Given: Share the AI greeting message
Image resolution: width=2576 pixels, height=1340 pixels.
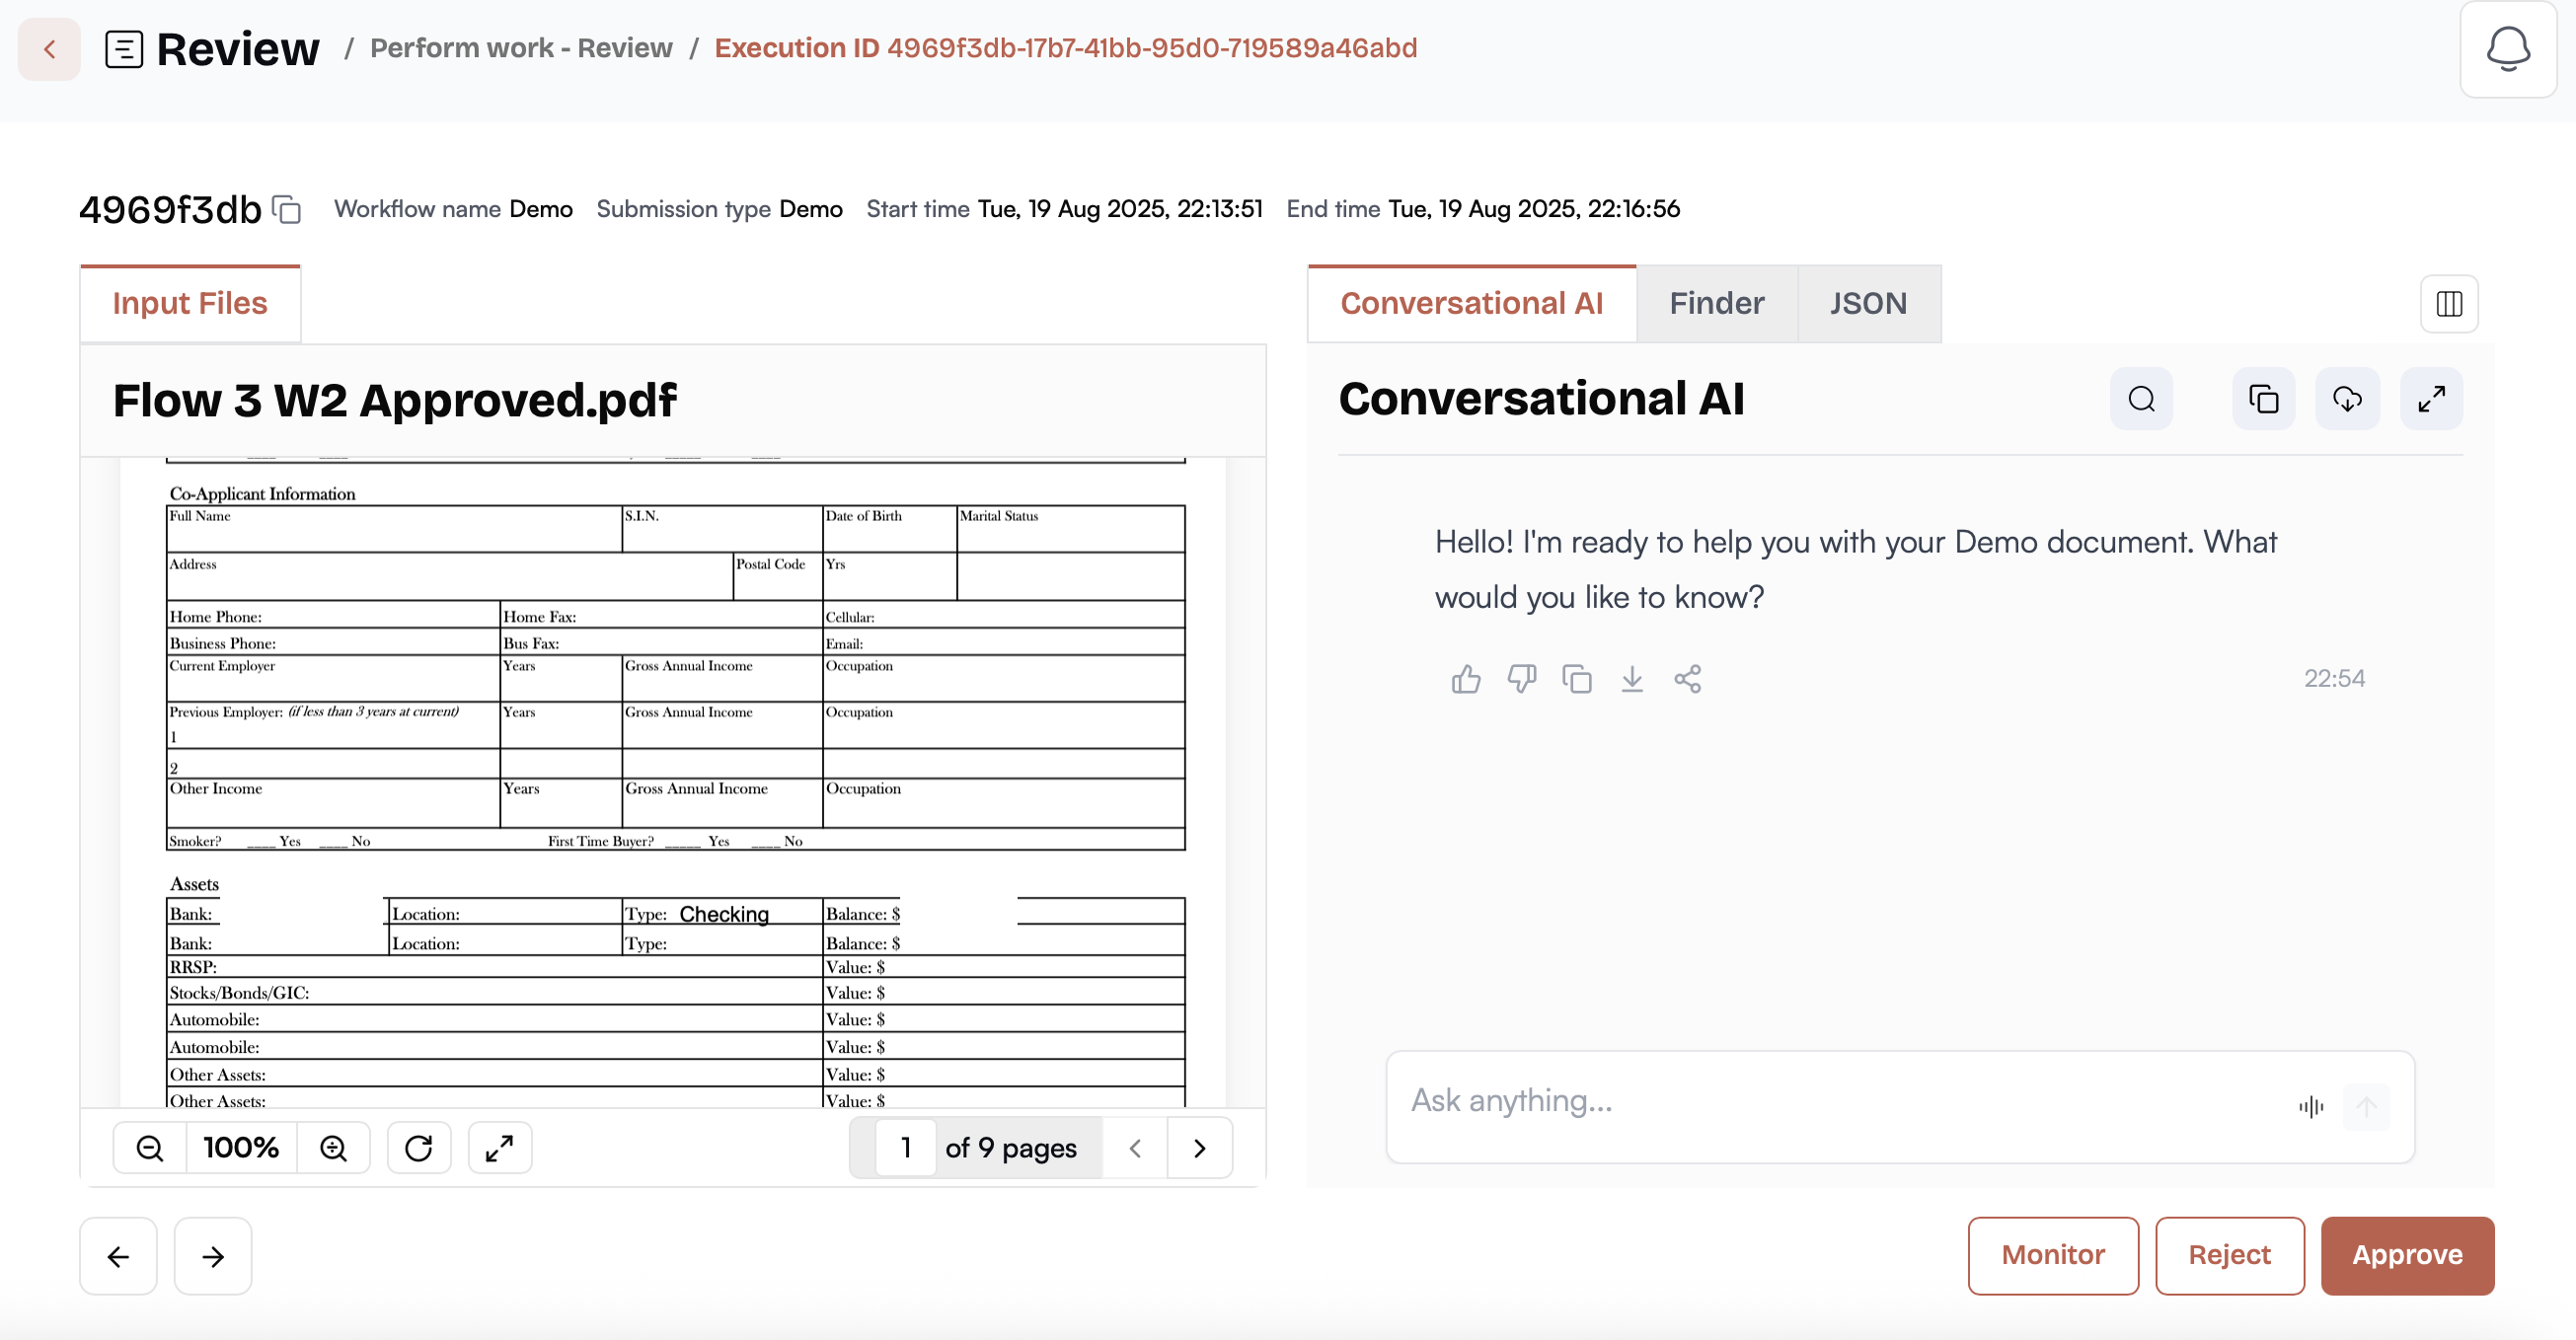Looking at the screenshot, I should click(x=1687, y=679).
